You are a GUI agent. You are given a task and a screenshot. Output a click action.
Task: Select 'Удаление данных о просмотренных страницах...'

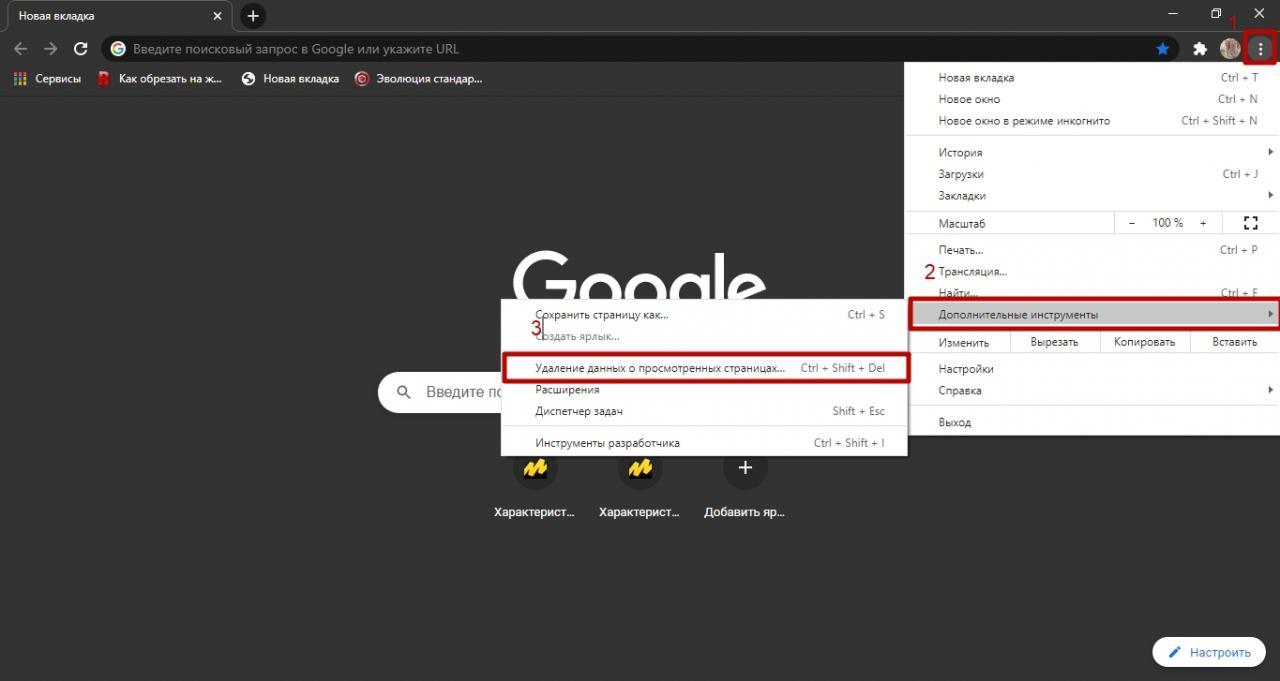[704, 368]
